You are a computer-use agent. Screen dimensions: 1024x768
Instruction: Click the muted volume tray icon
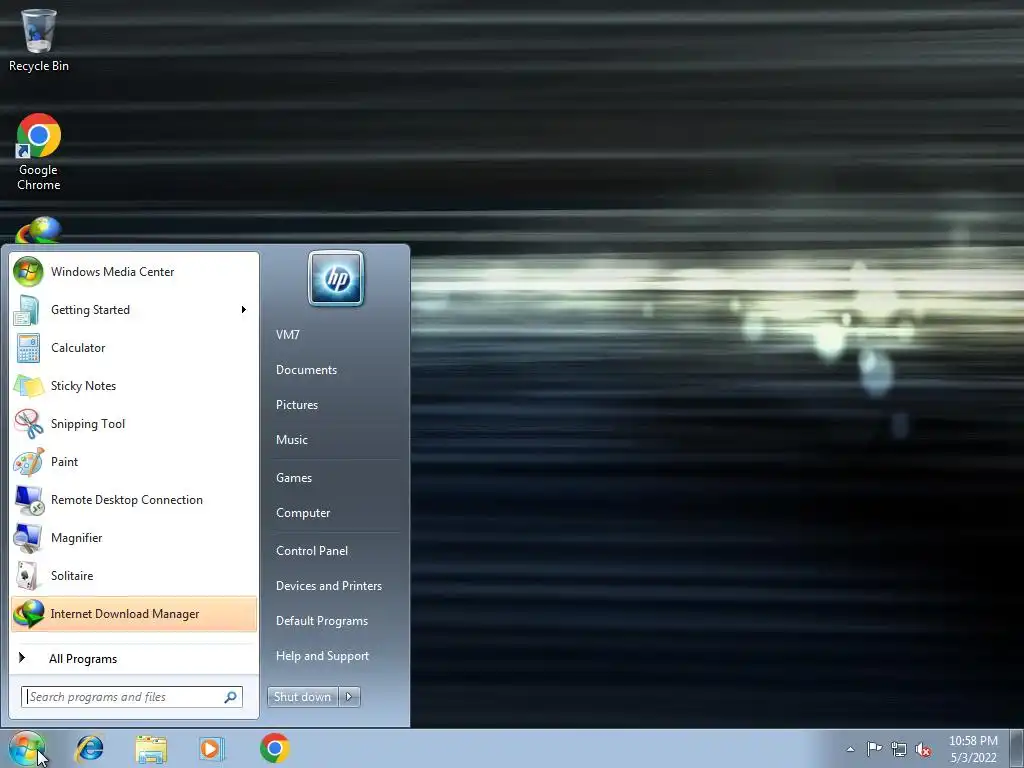coord(923,750)
